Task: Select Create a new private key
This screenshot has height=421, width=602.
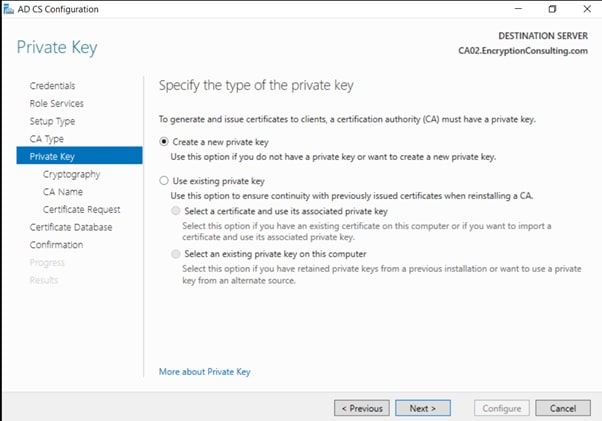Action: pos(165,142)
